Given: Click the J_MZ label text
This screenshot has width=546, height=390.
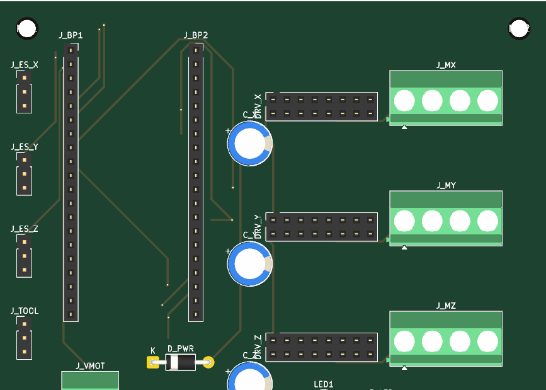Looking at the screenshot, I should click(x=446, y=306).
